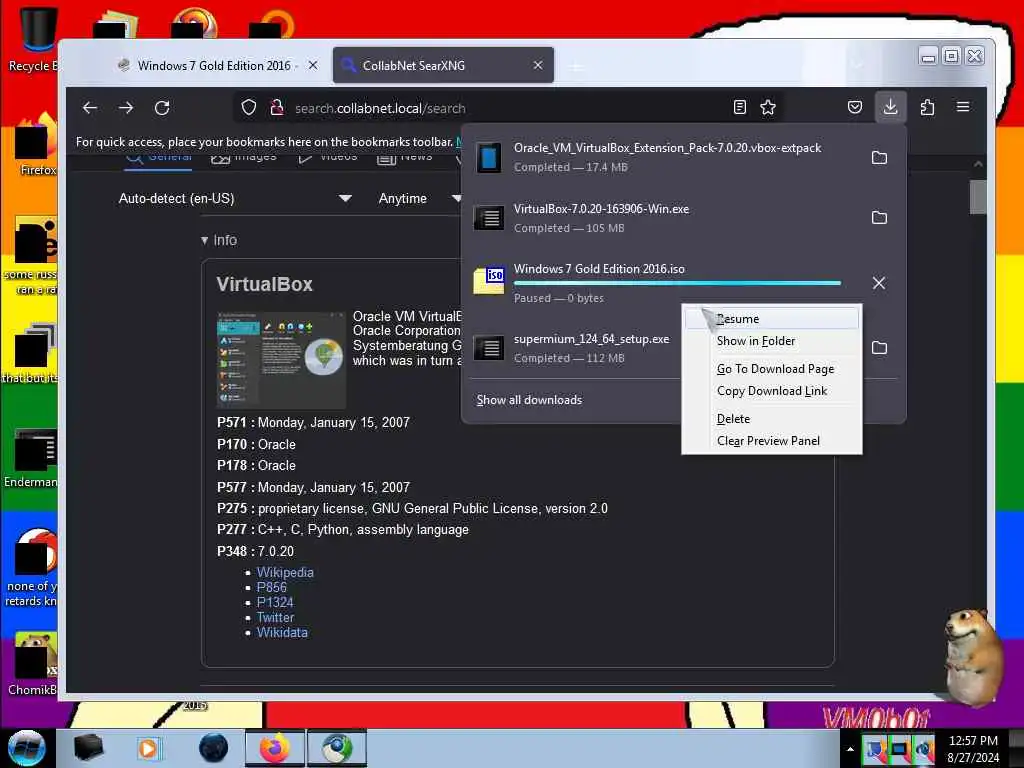
Task: Open the Twitter link in the infobox
Action: click(276, 617)
